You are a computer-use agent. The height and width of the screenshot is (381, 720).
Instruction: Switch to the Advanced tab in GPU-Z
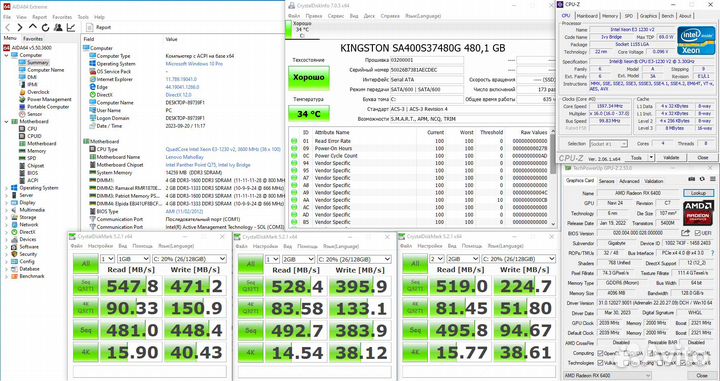click(629, 181)
